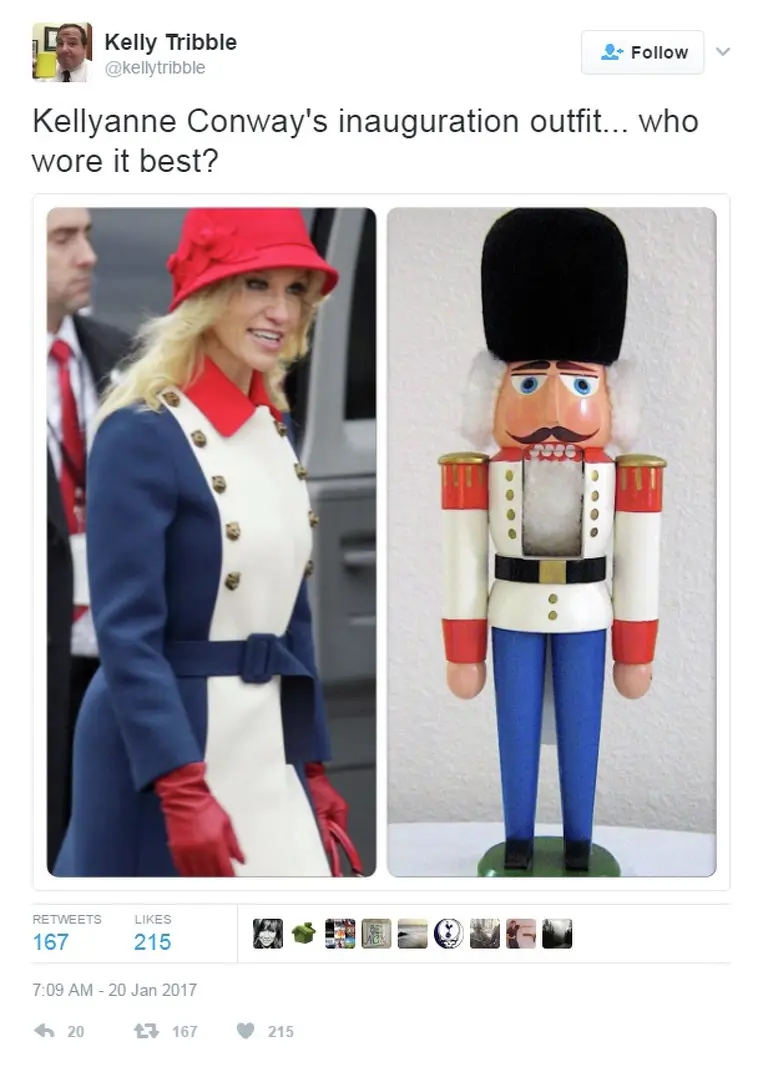The image size is (768, 1072).
Task: Follow Kelly Tribble
Action: 643,52
